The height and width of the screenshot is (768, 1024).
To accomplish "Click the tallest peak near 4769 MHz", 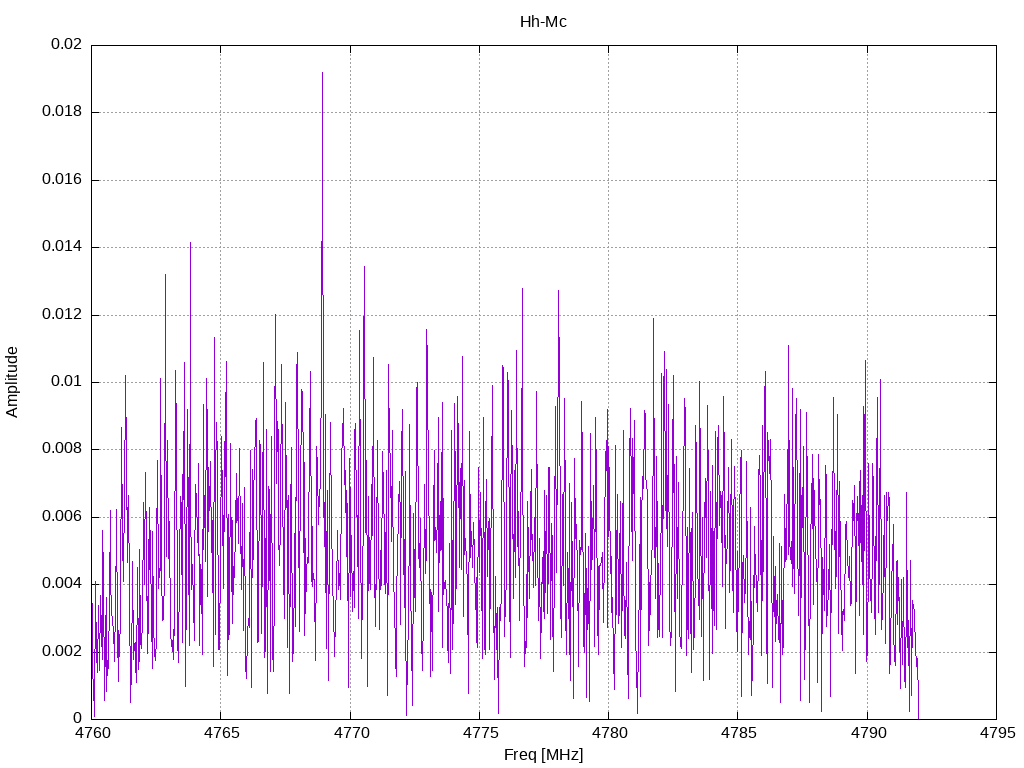I will 322,73.
